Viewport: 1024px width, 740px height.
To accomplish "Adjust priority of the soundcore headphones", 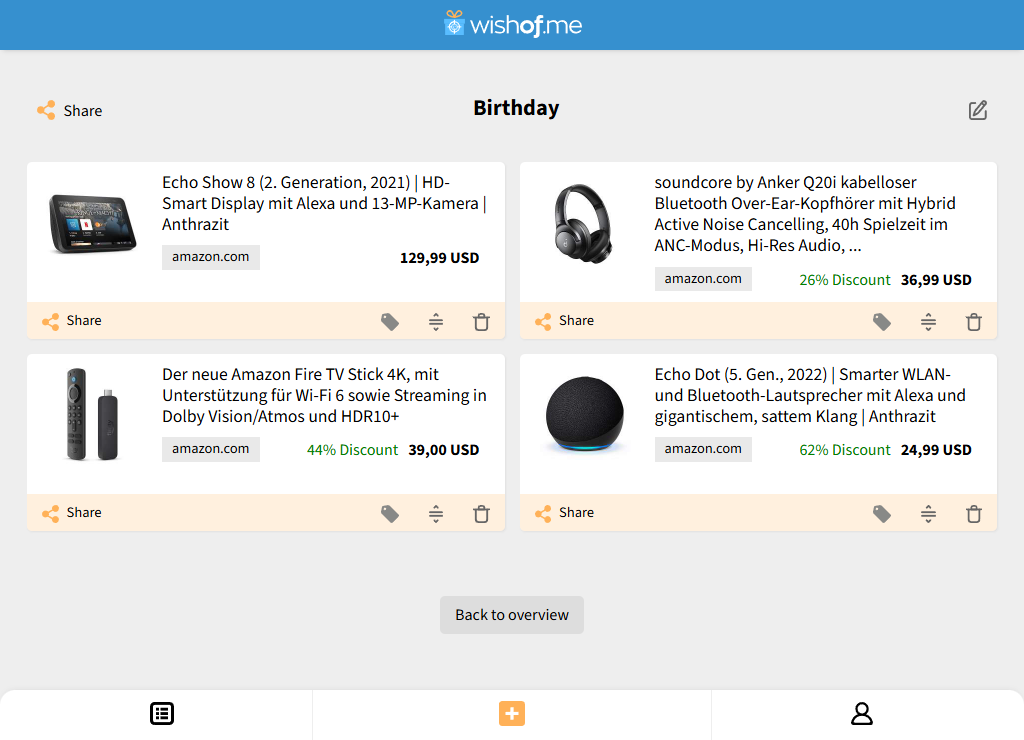I will [928, 321].
